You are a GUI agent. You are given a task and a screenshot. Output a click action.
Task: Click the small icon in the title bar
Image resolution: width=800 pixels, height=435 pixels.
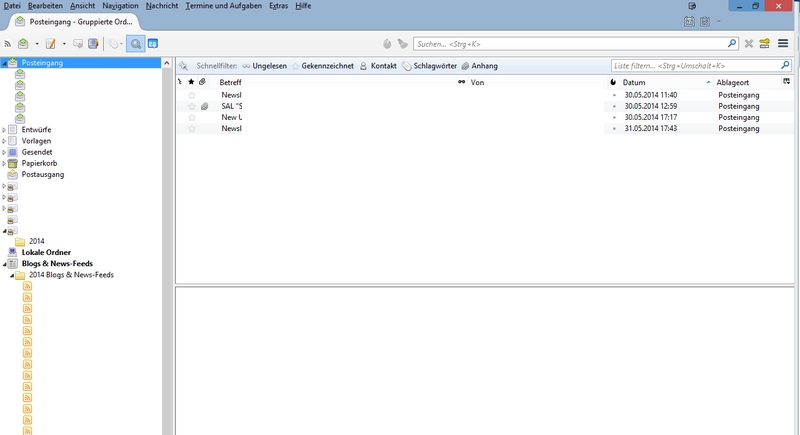(692, 6)
